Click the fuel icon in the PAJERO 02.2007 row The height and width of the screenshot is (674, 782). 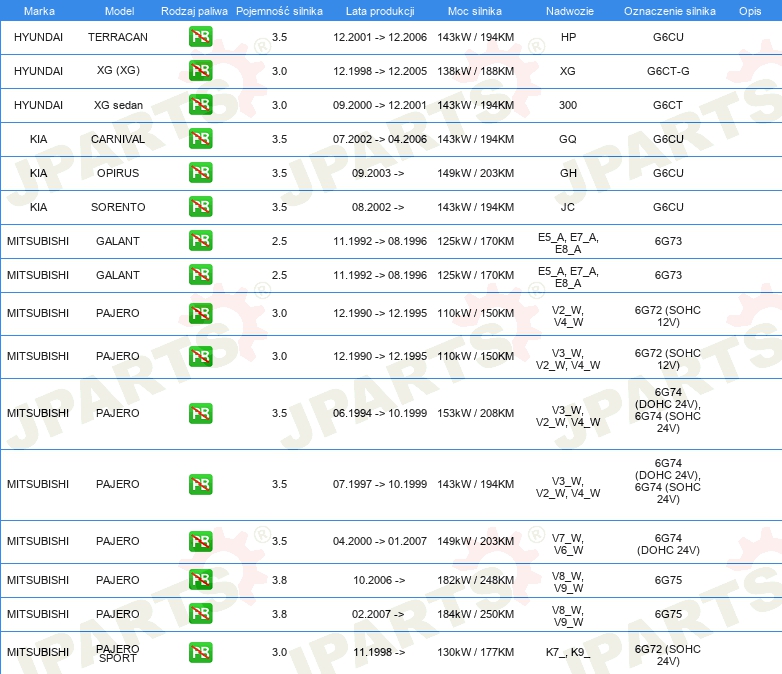(x=200, y=614)
